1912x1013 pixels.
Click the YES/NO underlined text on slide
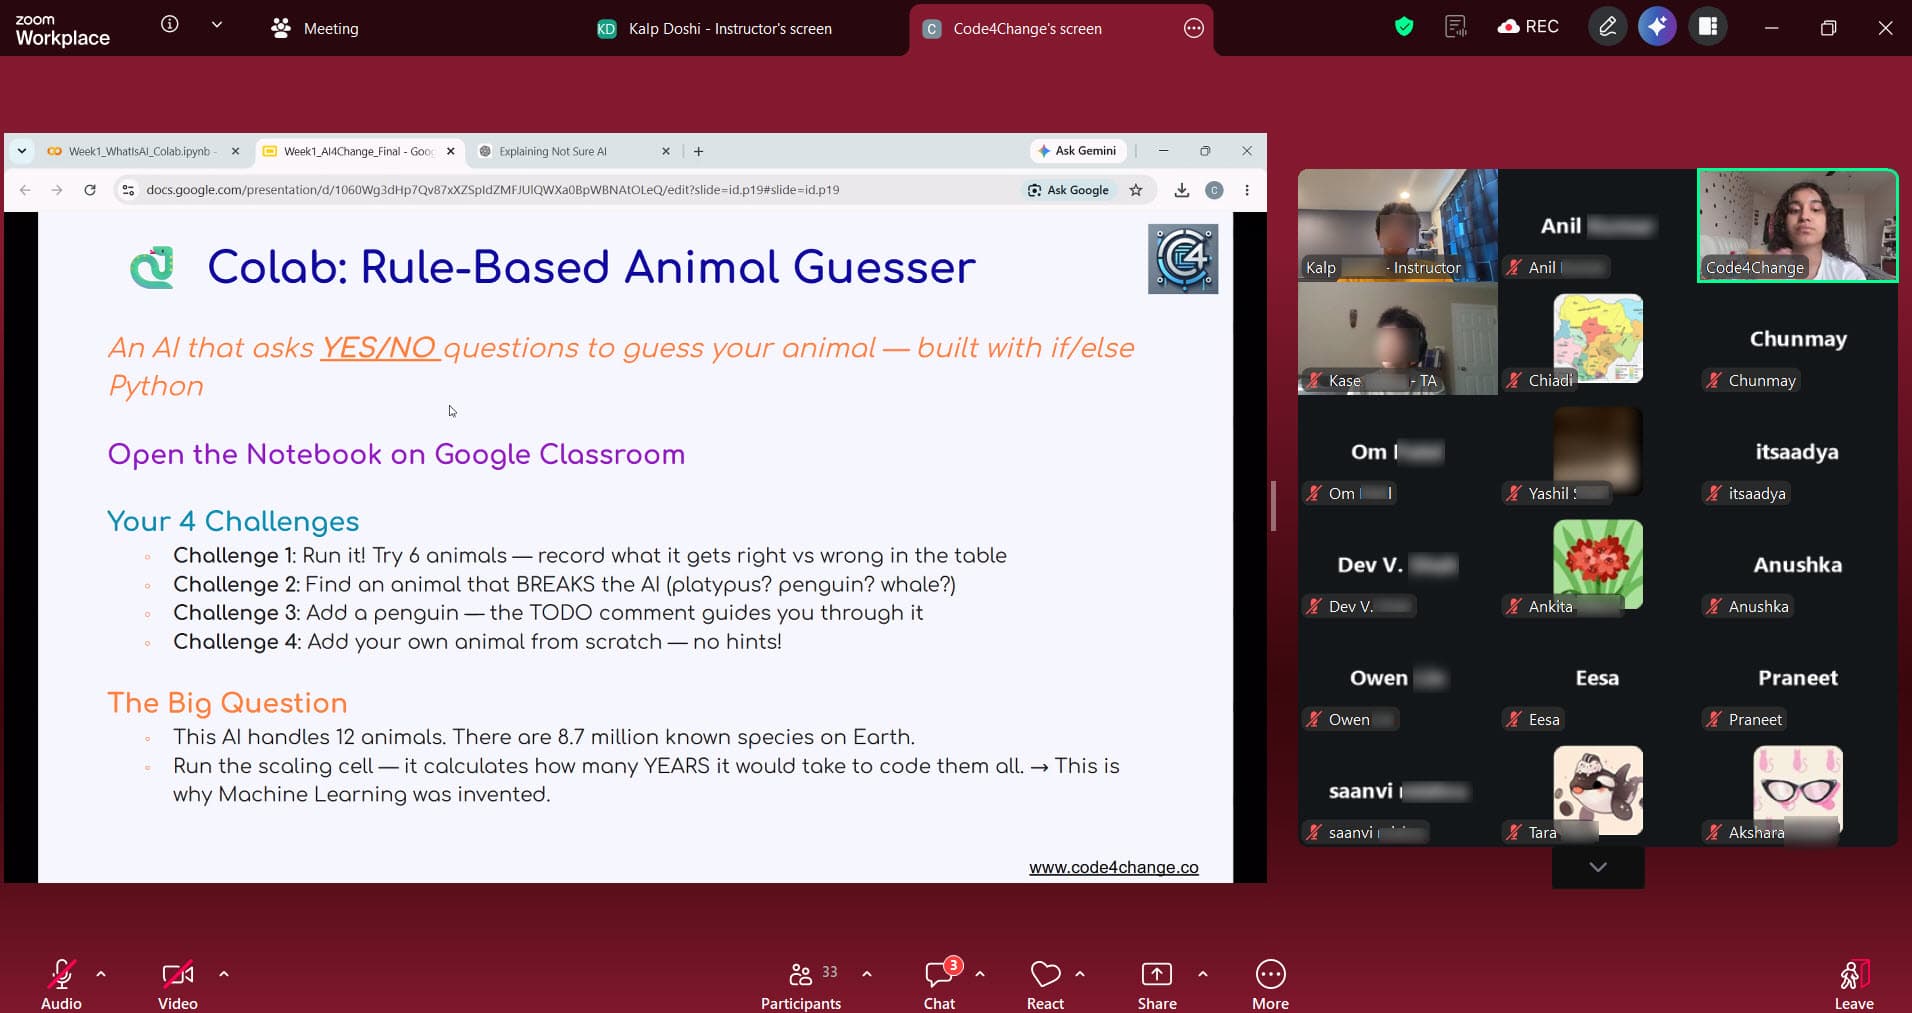(x=380, y=347)
